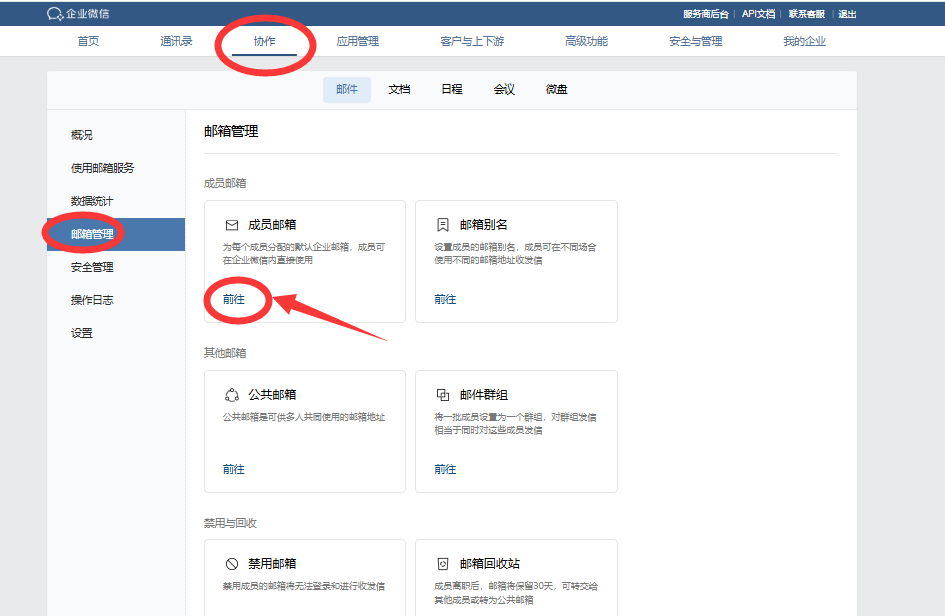Open the API文档 link
The width and height of the screenshot is (945, 616).
758,13
